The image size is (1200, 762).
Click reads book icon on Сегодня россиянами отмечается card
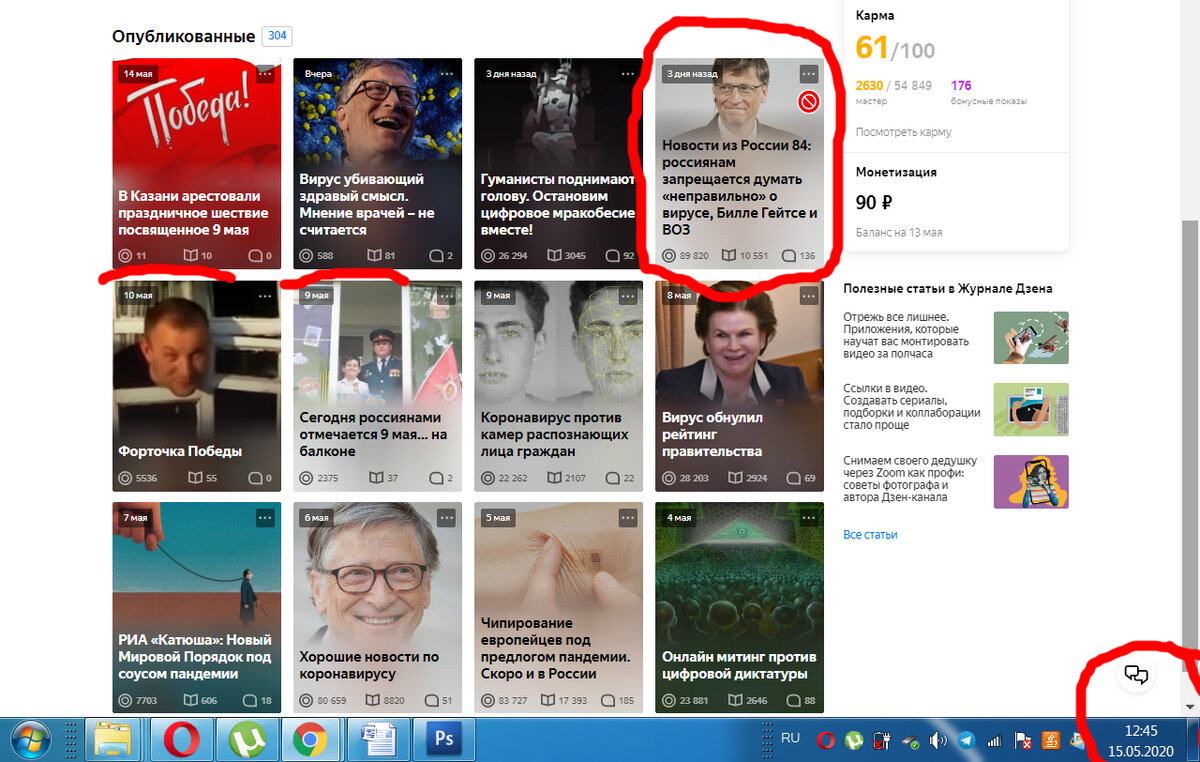(376, 478)
